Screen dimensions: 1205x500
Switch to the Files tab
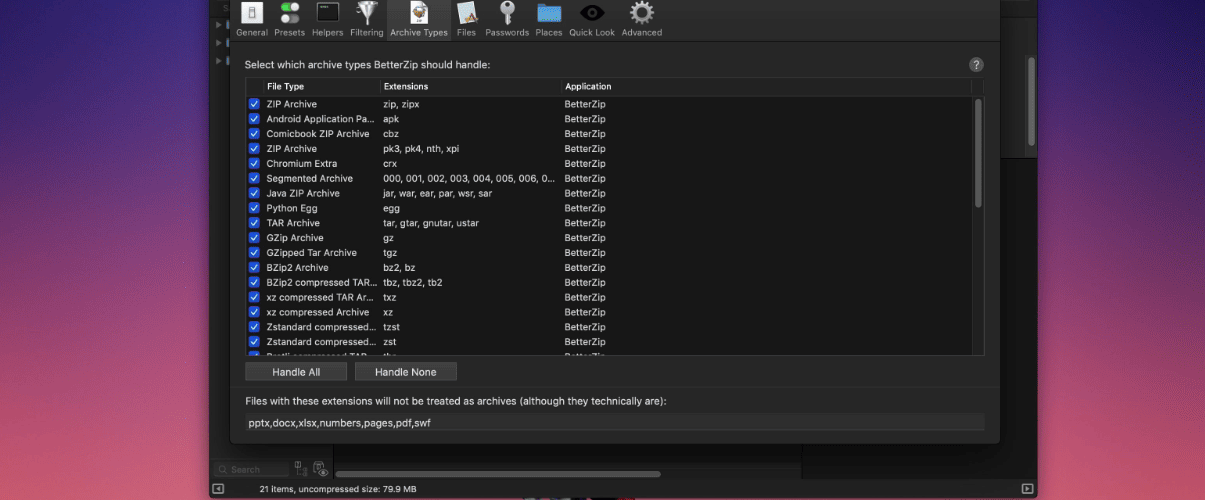[x=466, y=19]
